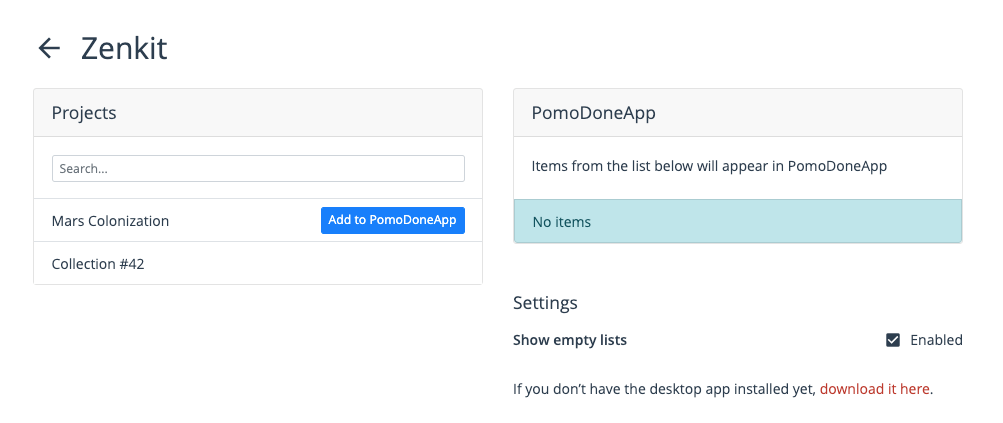Select the Collection #42 project
Viewport: 1003px width, 423px height.
(98, 264)
